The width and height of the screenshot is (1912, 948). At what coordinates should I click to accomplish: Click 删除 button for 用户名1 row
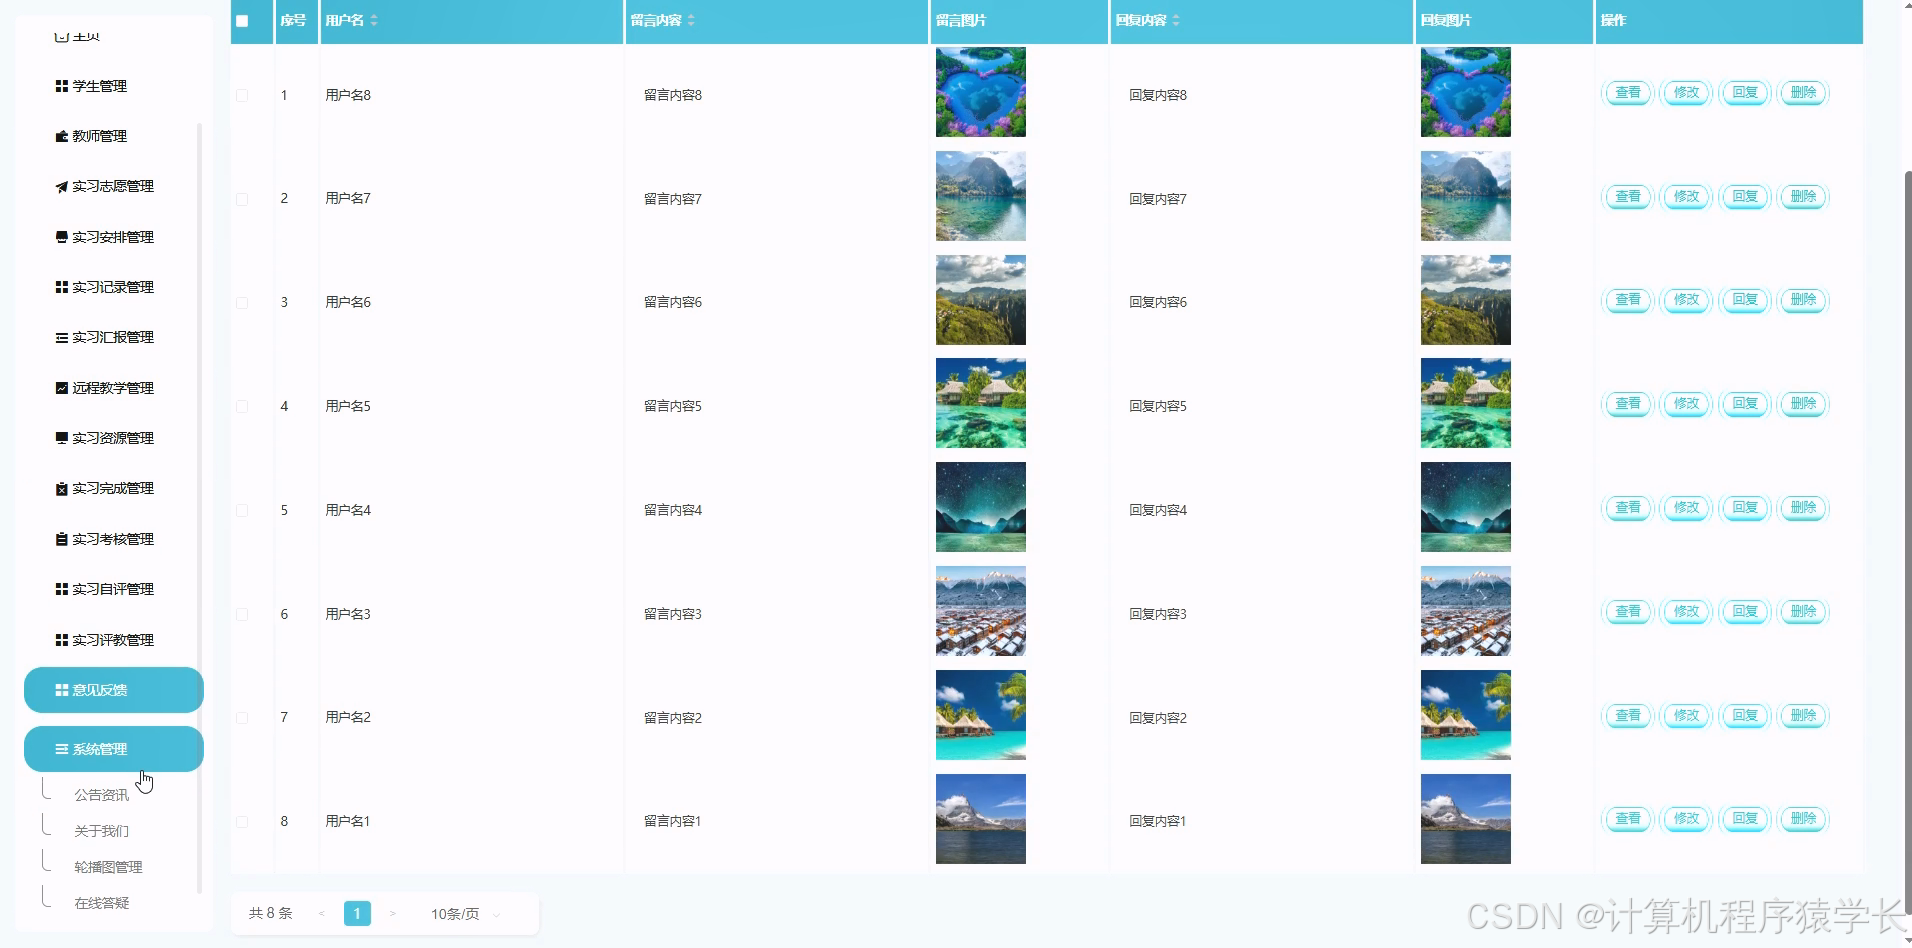click(1804, 819)
